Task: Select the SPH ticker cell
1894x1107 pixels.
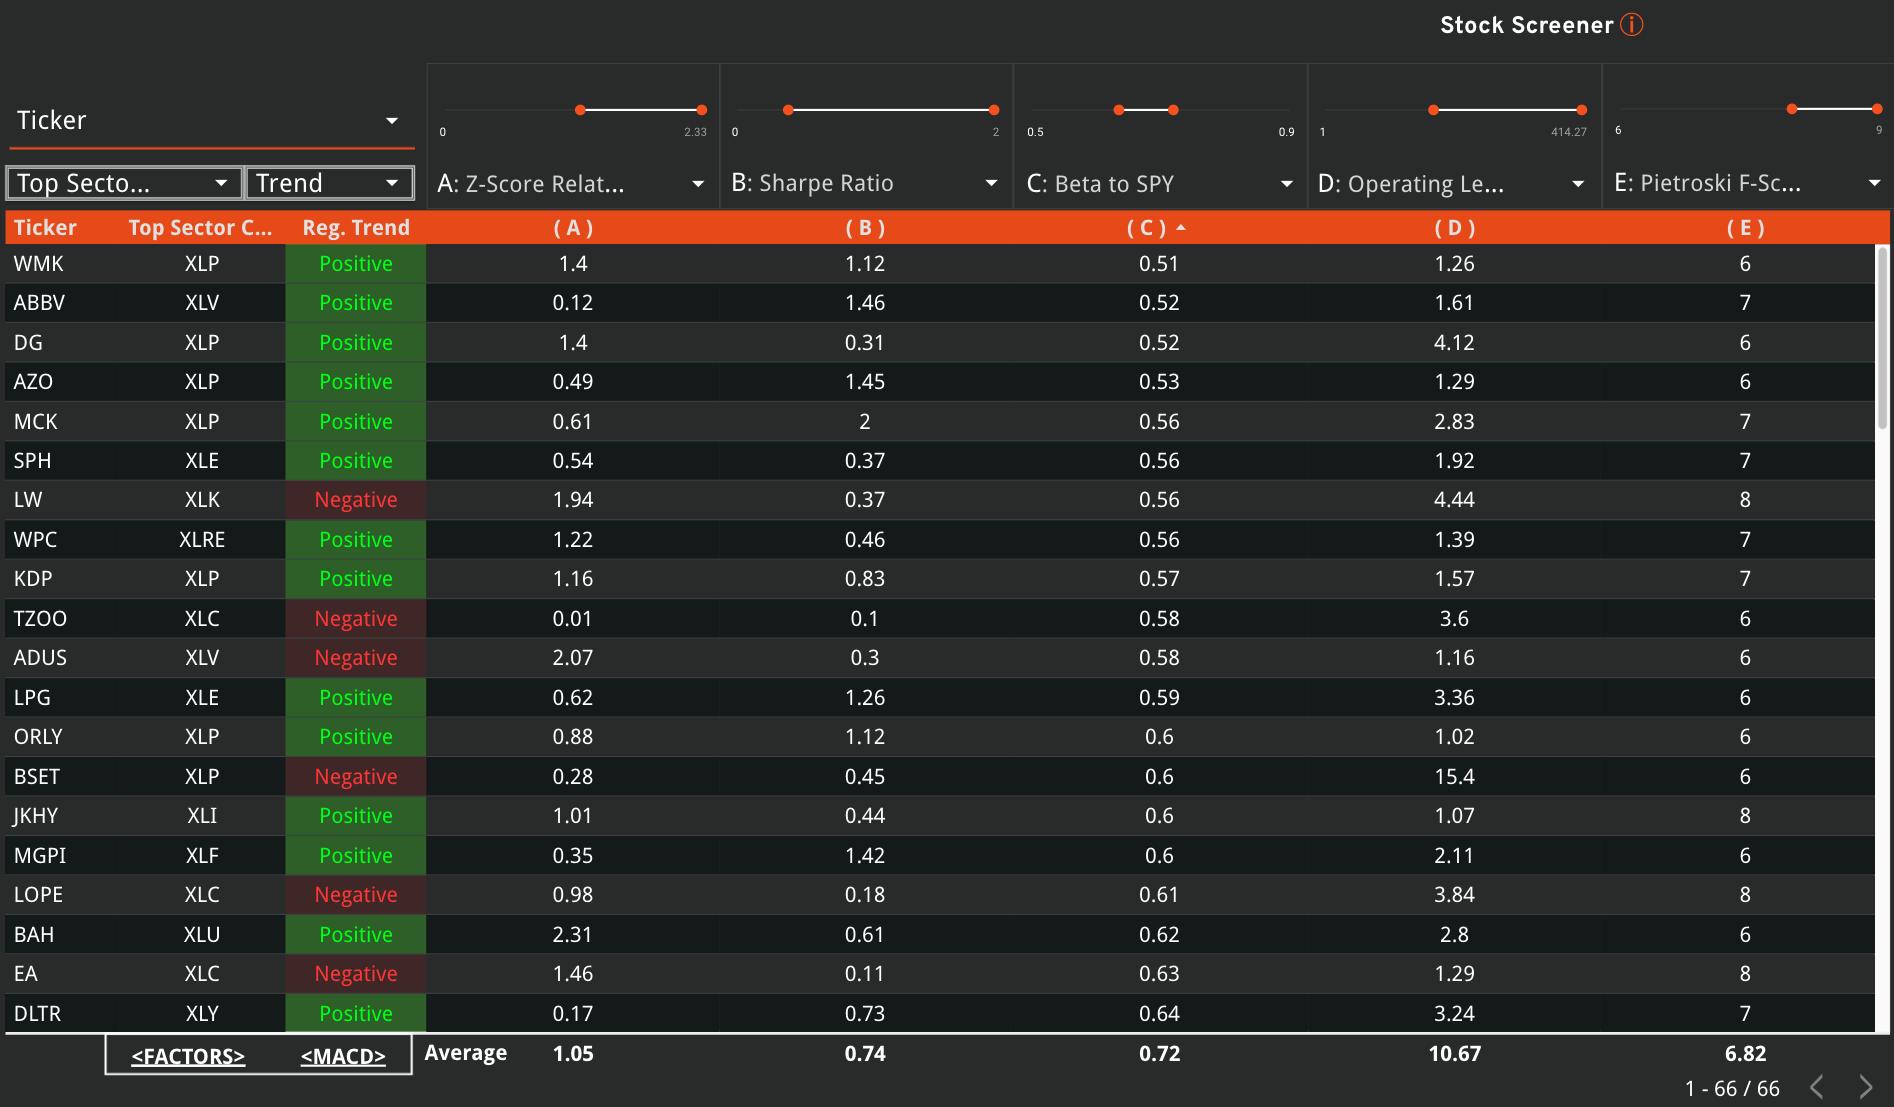Action: (32, 461)
